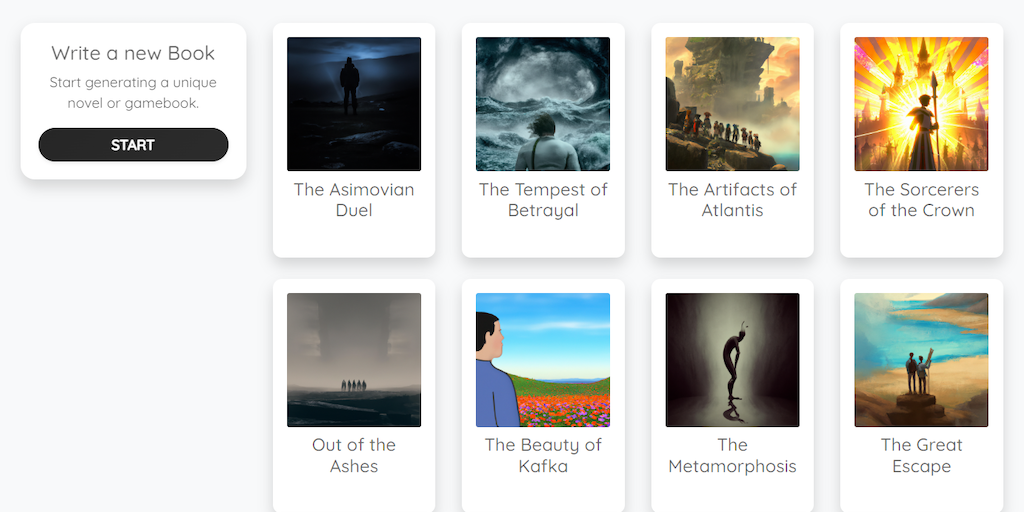1024x512 pixels.
Task: Click The Beauty of Kafka title text
Action: 543,455
